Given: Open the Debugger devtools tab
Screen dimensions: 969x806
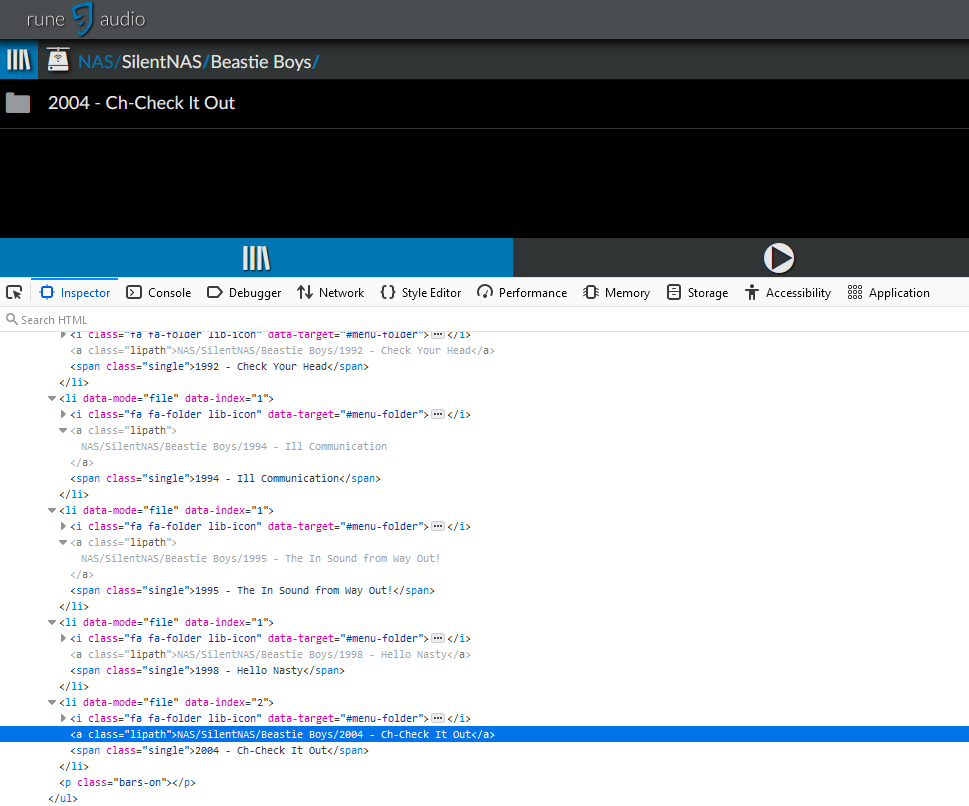Looking at the screenshot, I should [244, 292].
